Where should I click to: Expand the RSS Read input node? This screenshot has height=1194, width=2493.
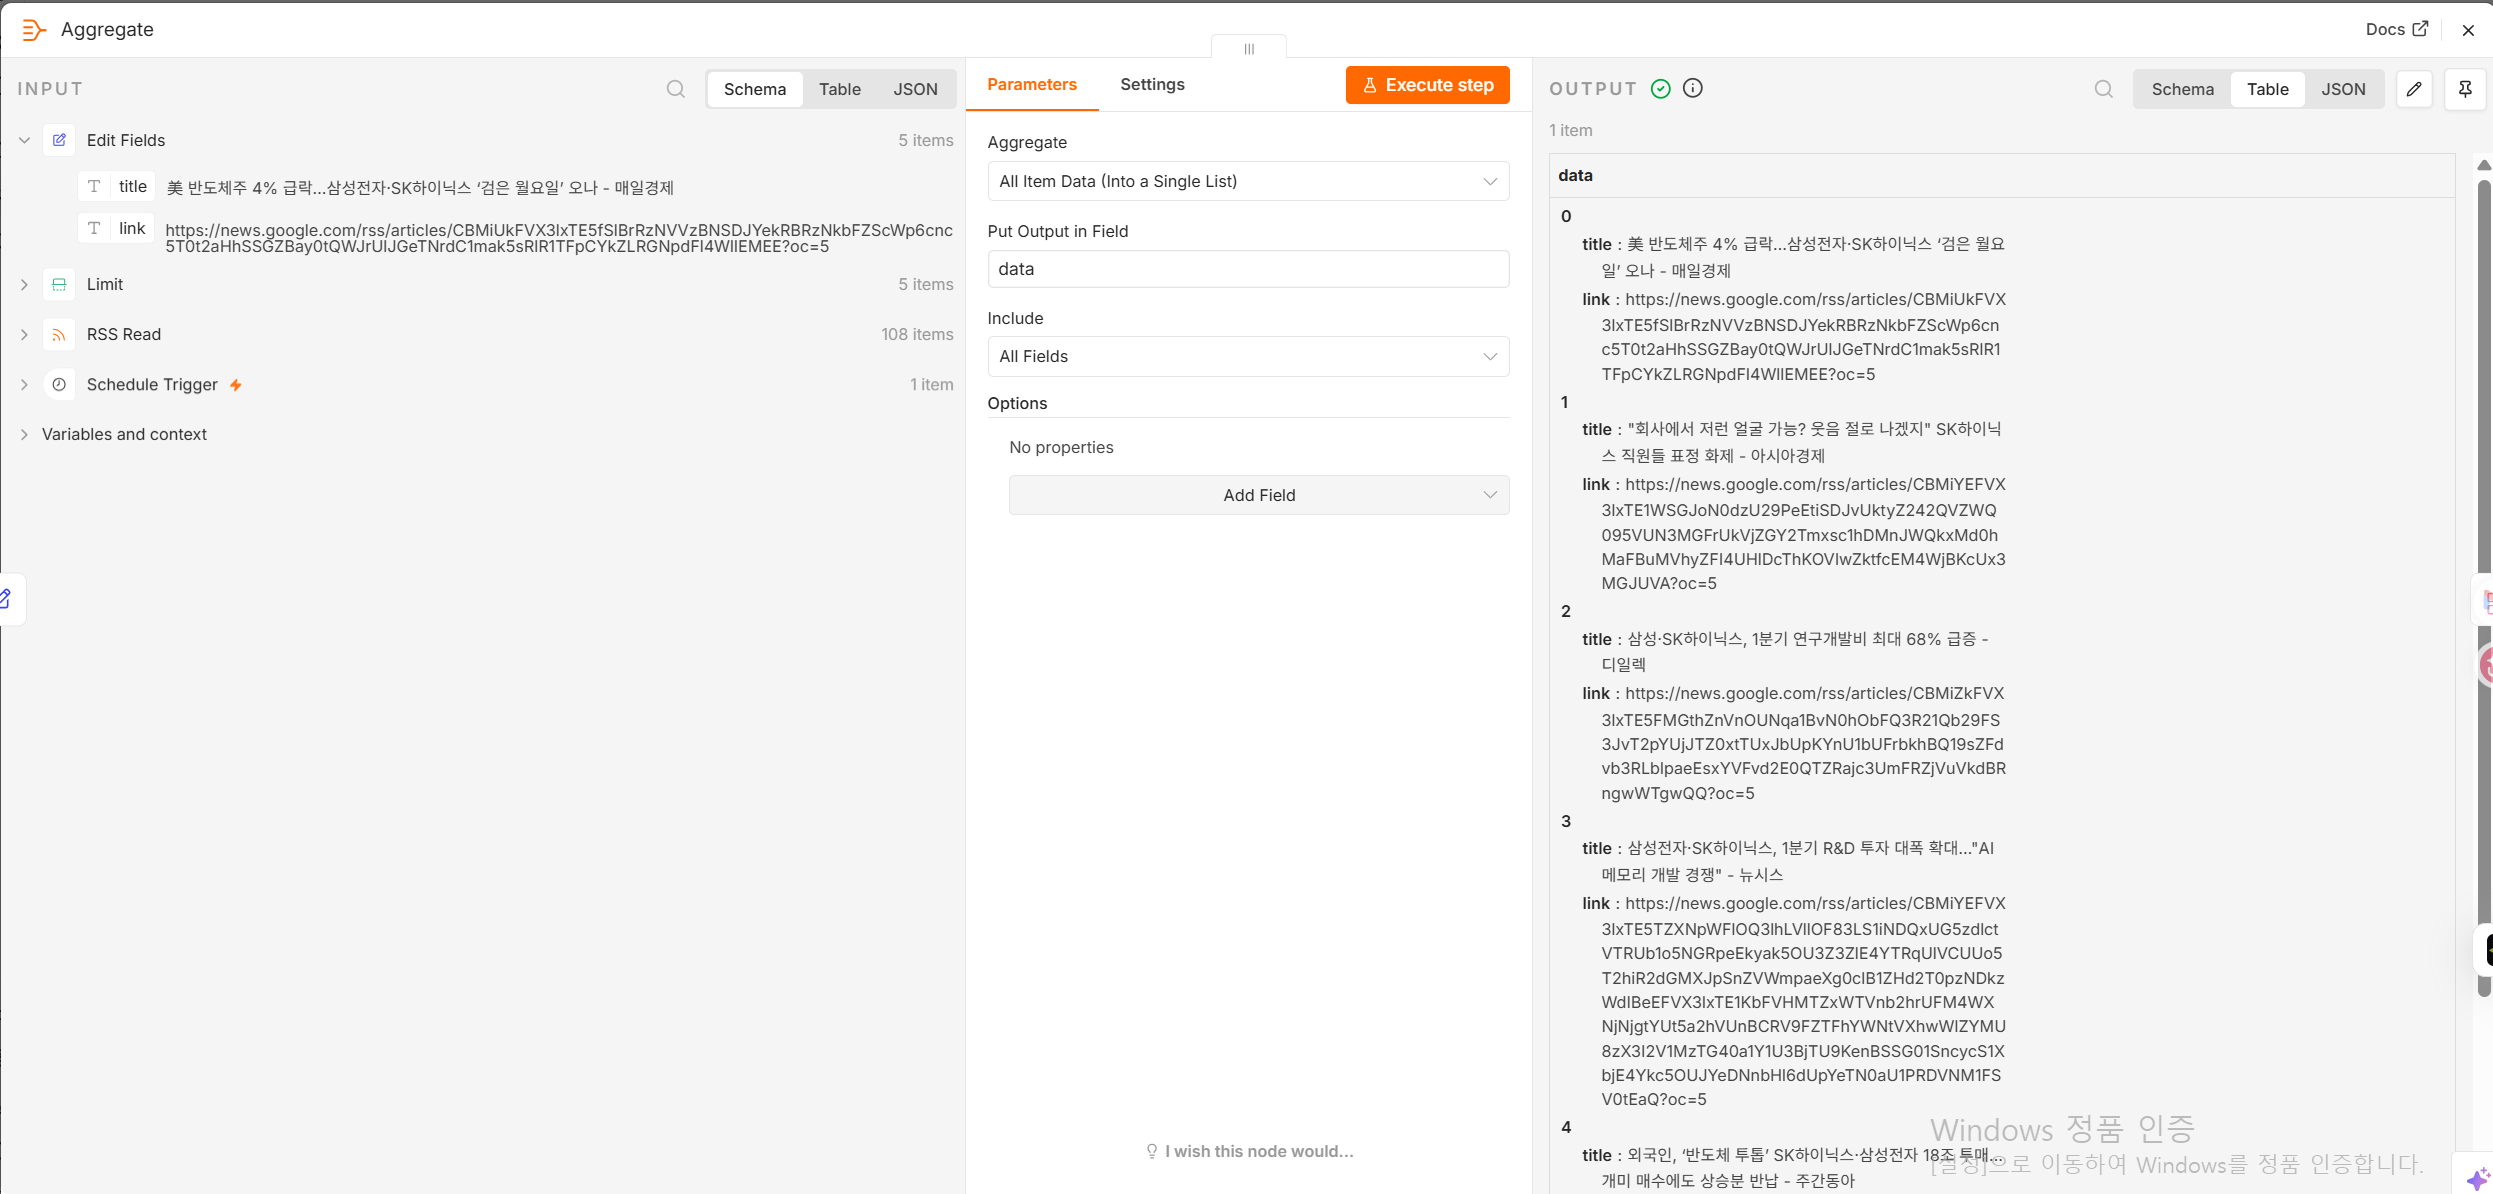tap(24, 334)
